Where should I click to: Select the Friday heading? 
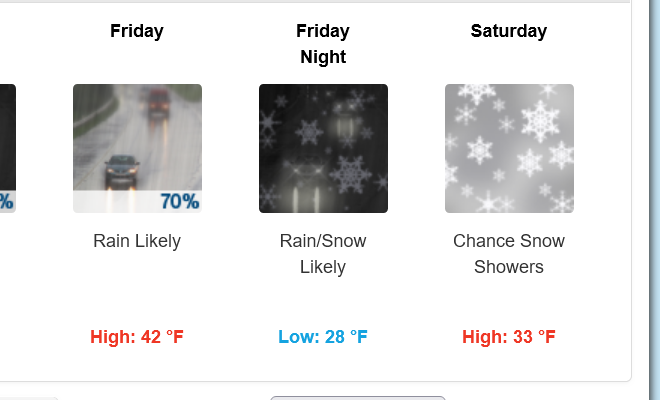137,31
